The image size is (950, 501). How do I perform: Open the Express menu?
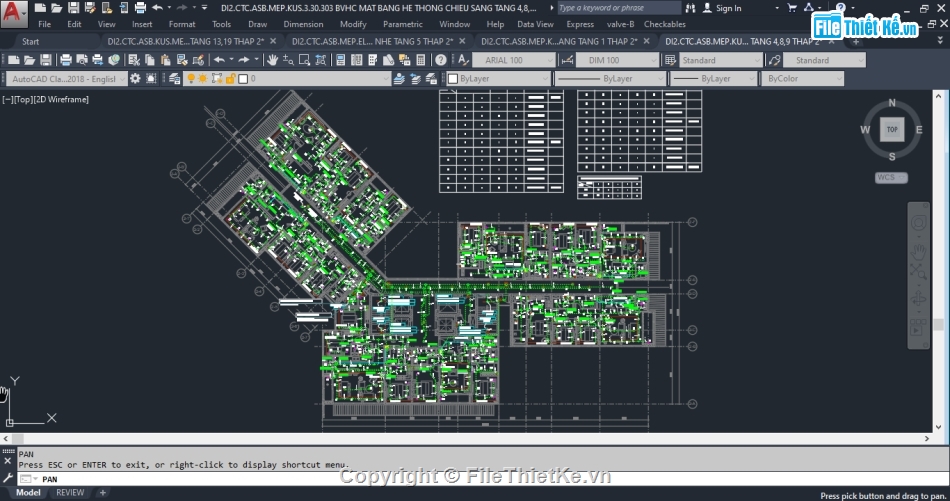(580, 24)
